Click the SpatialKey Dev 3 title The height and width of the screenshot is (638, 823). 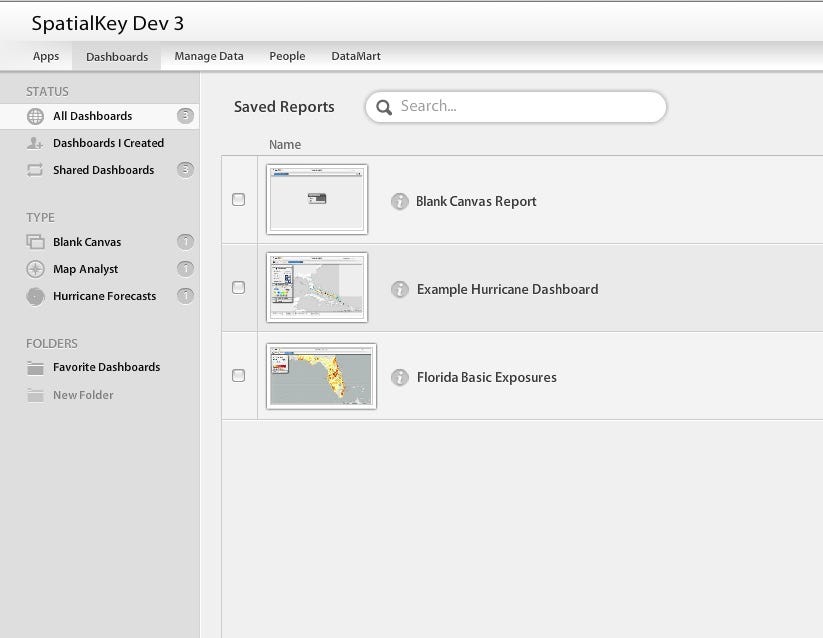108,24
